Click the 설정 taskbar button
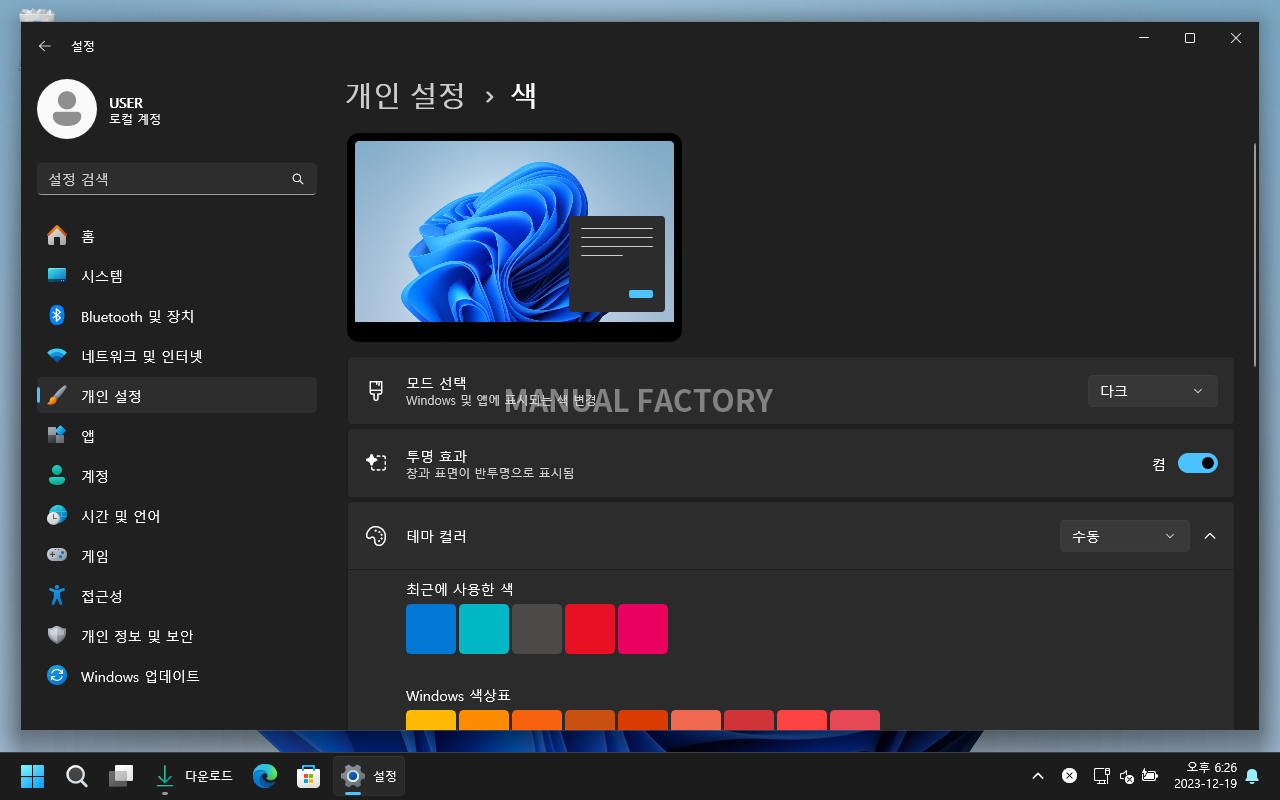Viewport: 1280px width, 800px height. click(369, 776)
